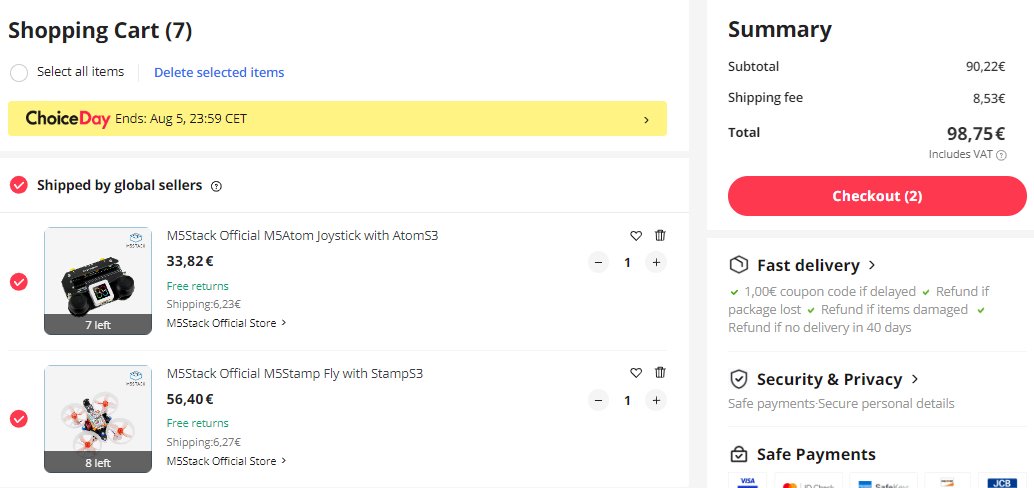Uncheck the M5Stamp Fly item checkbox
The width and height of the screenshot is (1034, 488).
pos(19,419)
